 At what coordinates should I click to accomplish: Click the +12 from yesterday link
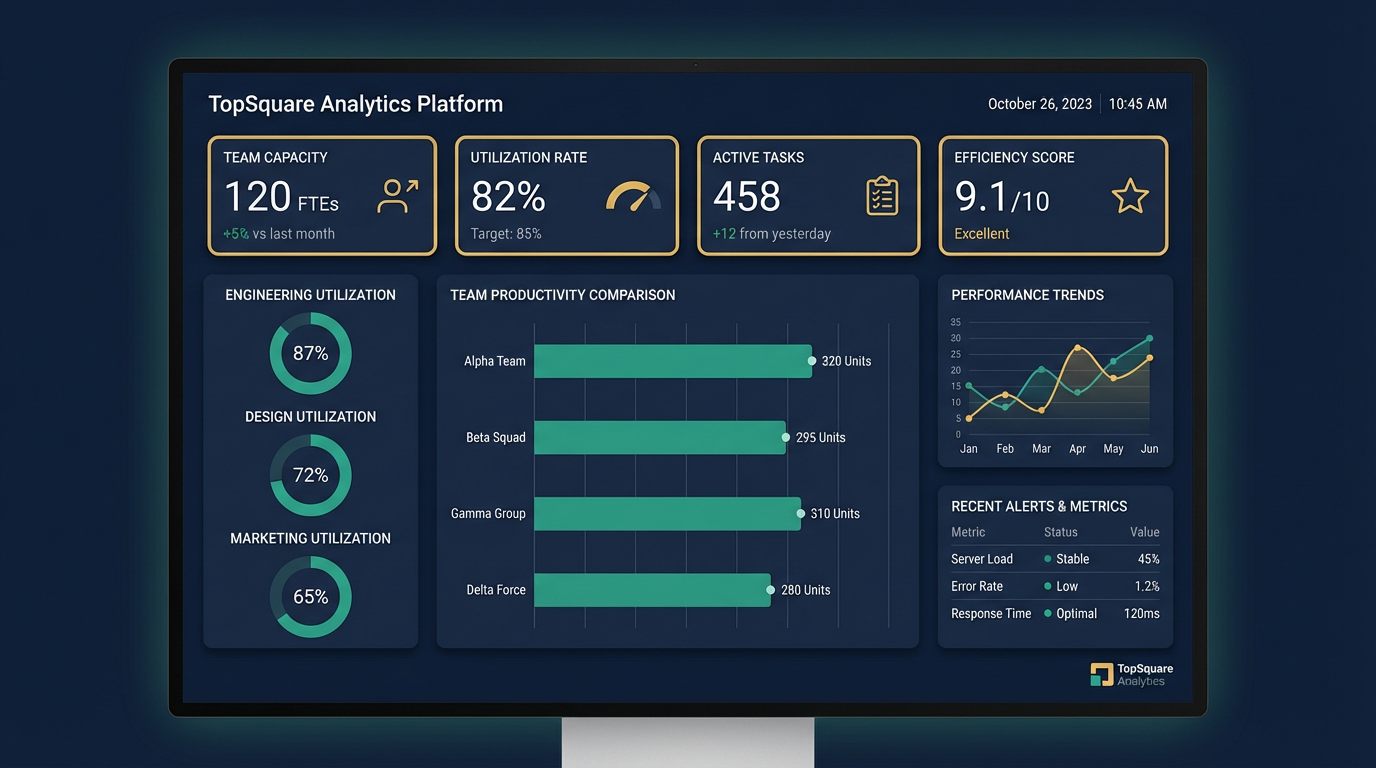point(770,233)
